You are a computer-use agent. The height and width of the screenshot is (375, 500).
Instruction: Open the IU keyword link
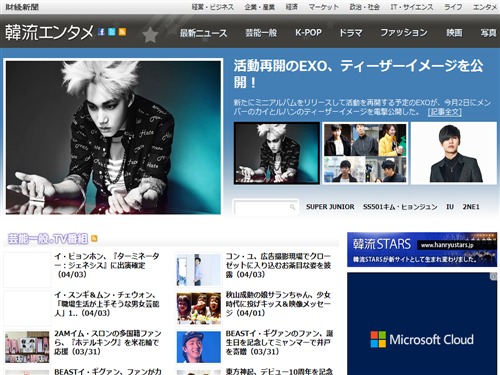click(450, 207)
